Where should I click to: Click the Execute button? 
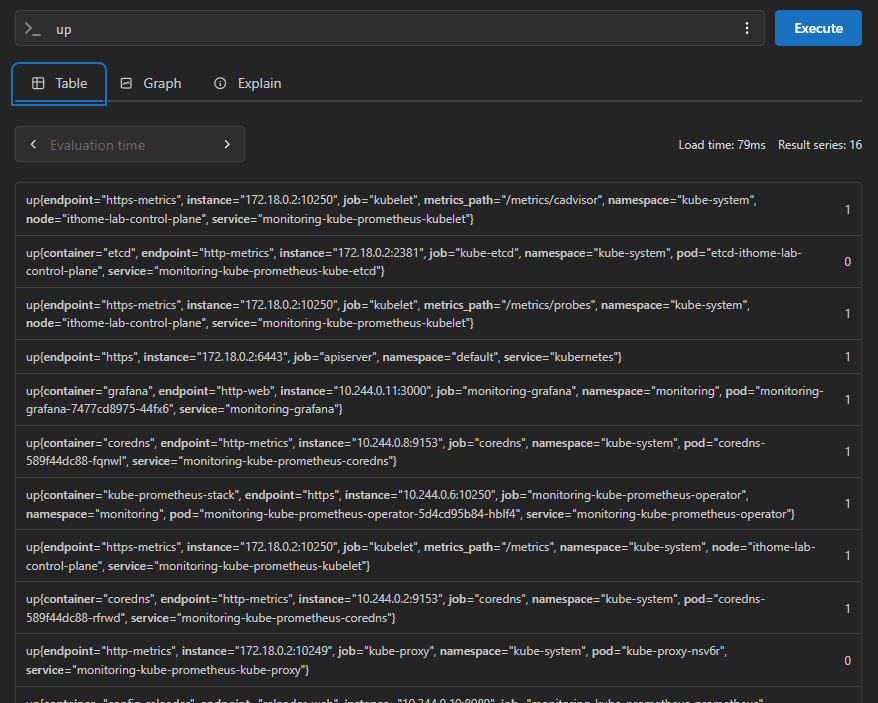[x=818, y=28]
